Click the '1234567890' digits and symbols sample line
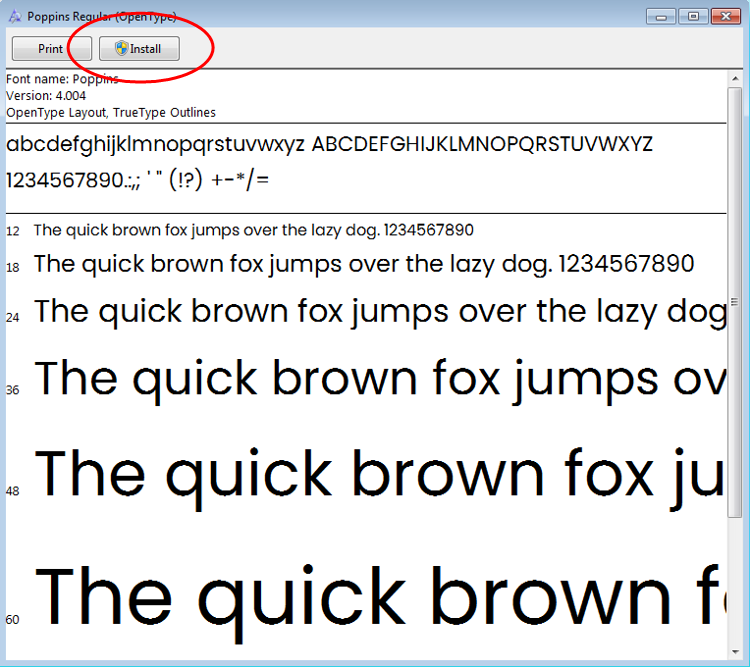The width and height of the screenshot is (750, 667). click(x=138, y=181)
